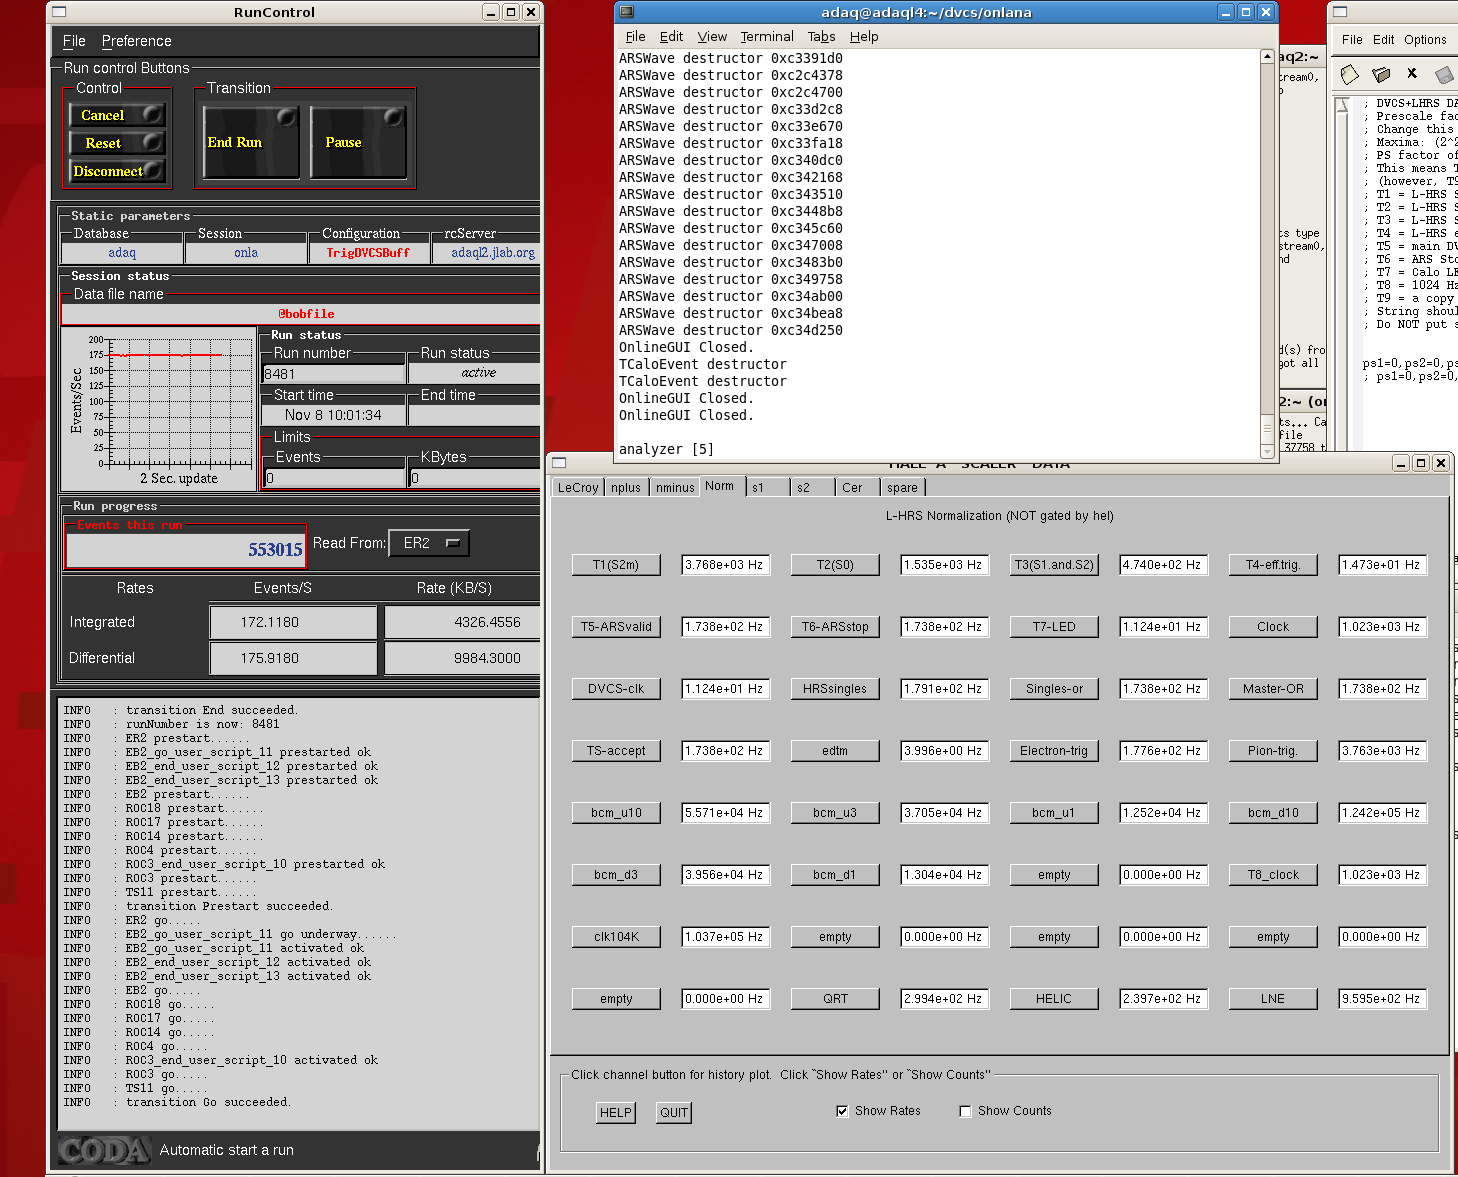1458x1177 pixels.
Task: Click the terminal scrollbar up arrow
Action: [x=1268, y=57]
